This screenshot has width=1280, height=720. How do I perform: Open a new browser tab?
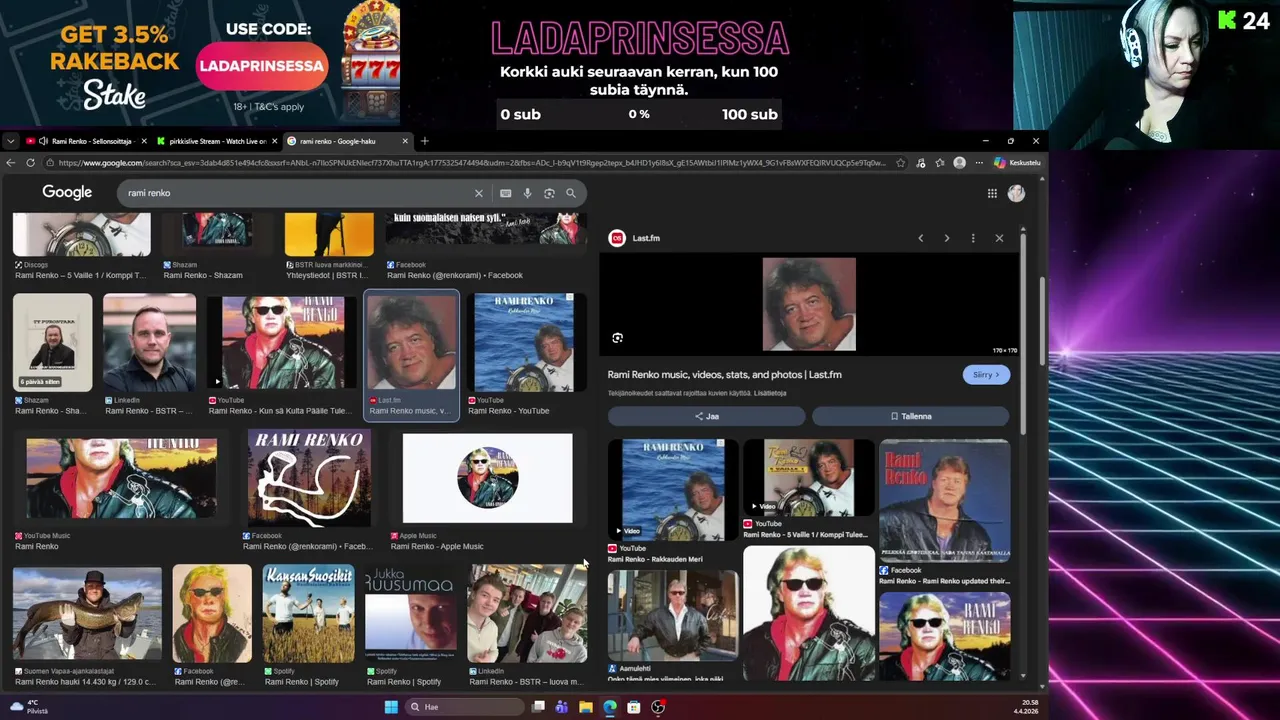click(x=424, y=141)
